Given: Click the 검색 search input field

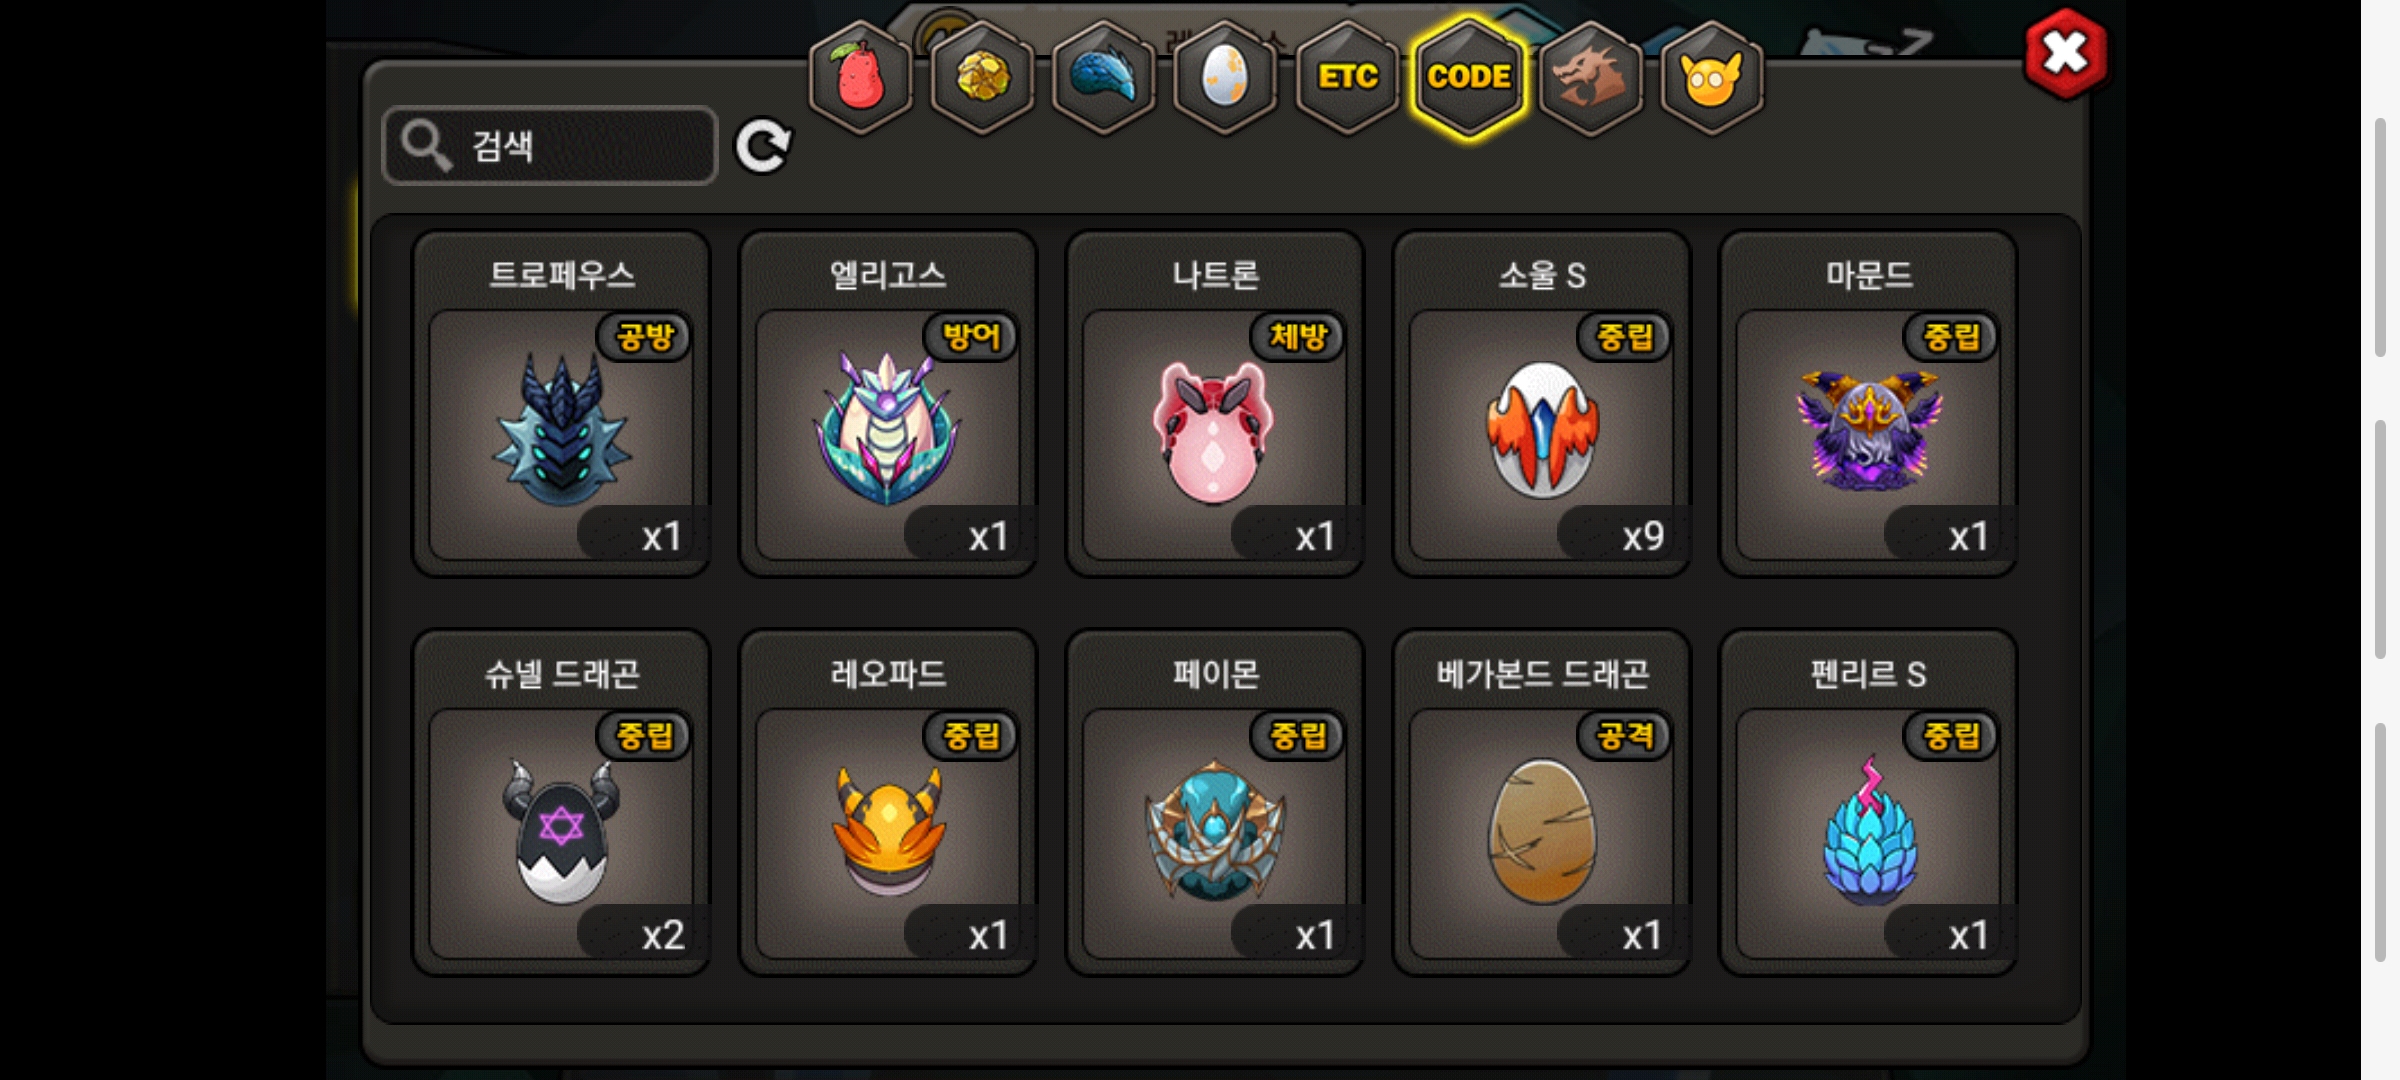Looking at the screenshot, I should [x=550, y=146].
